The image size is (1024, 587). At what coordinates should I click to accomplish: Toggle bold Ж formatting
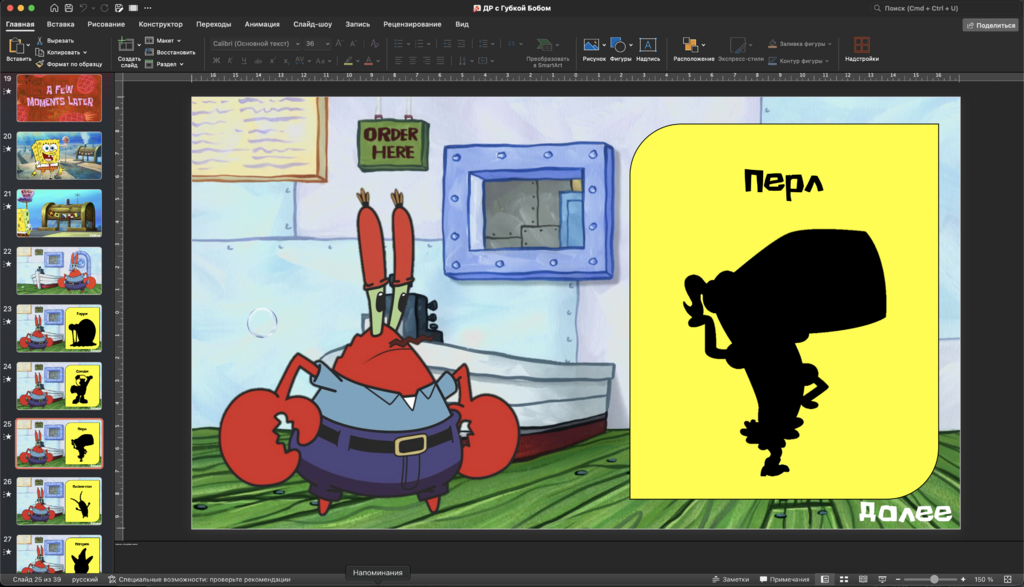click(x=216, y=61)
